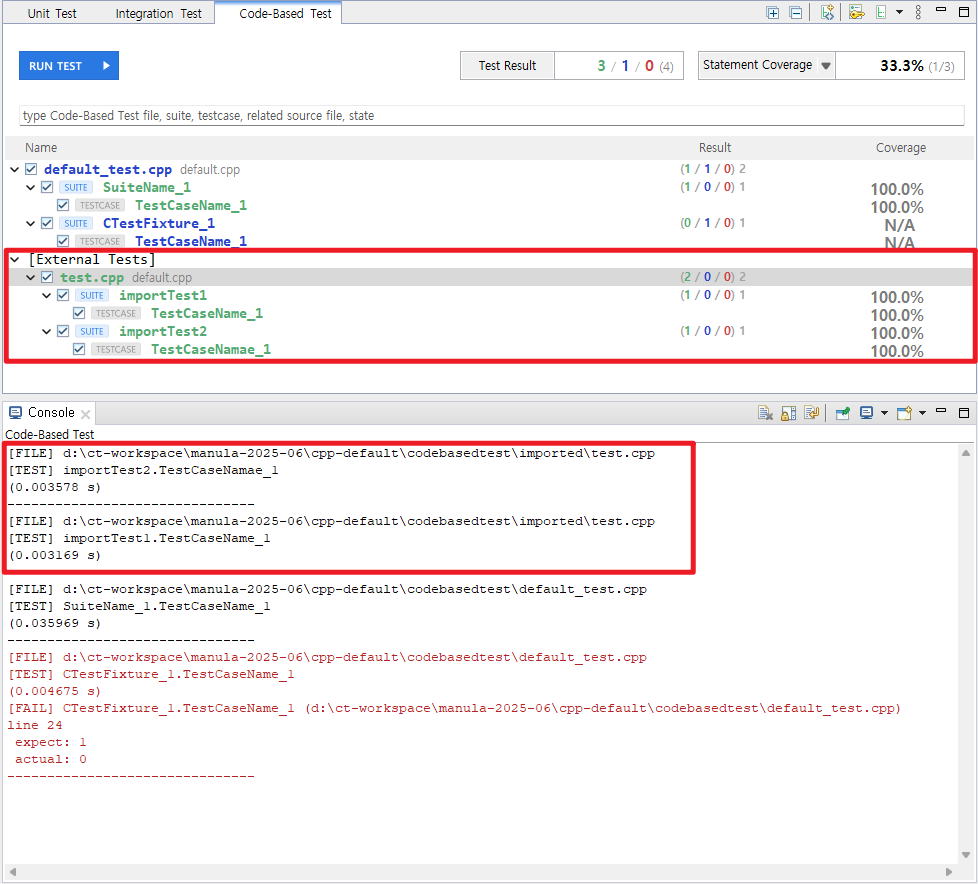The width and height of the screenshot is (978, 884).
Task: Click the Result column header
Action: point(715,148)
